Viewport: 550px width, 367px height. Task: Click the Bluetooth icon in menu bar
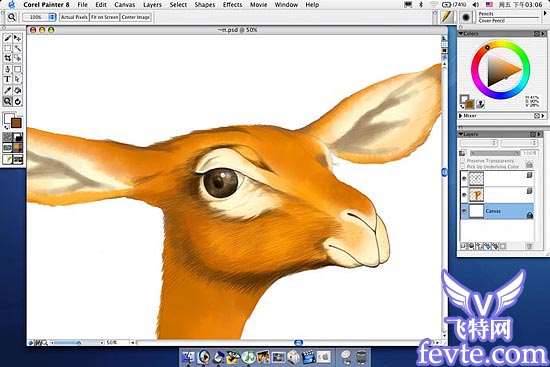421,5
